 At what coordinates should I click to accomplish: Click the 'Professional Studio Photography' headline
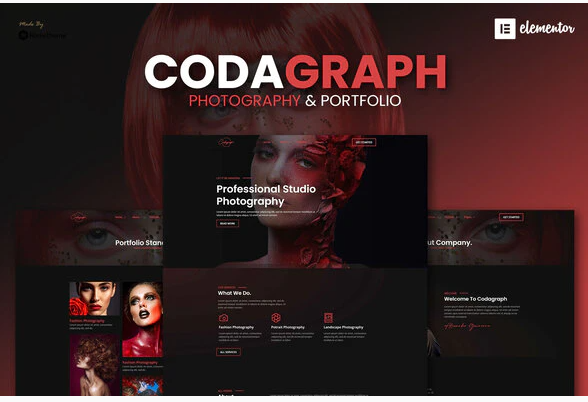[x=266, y=195]
